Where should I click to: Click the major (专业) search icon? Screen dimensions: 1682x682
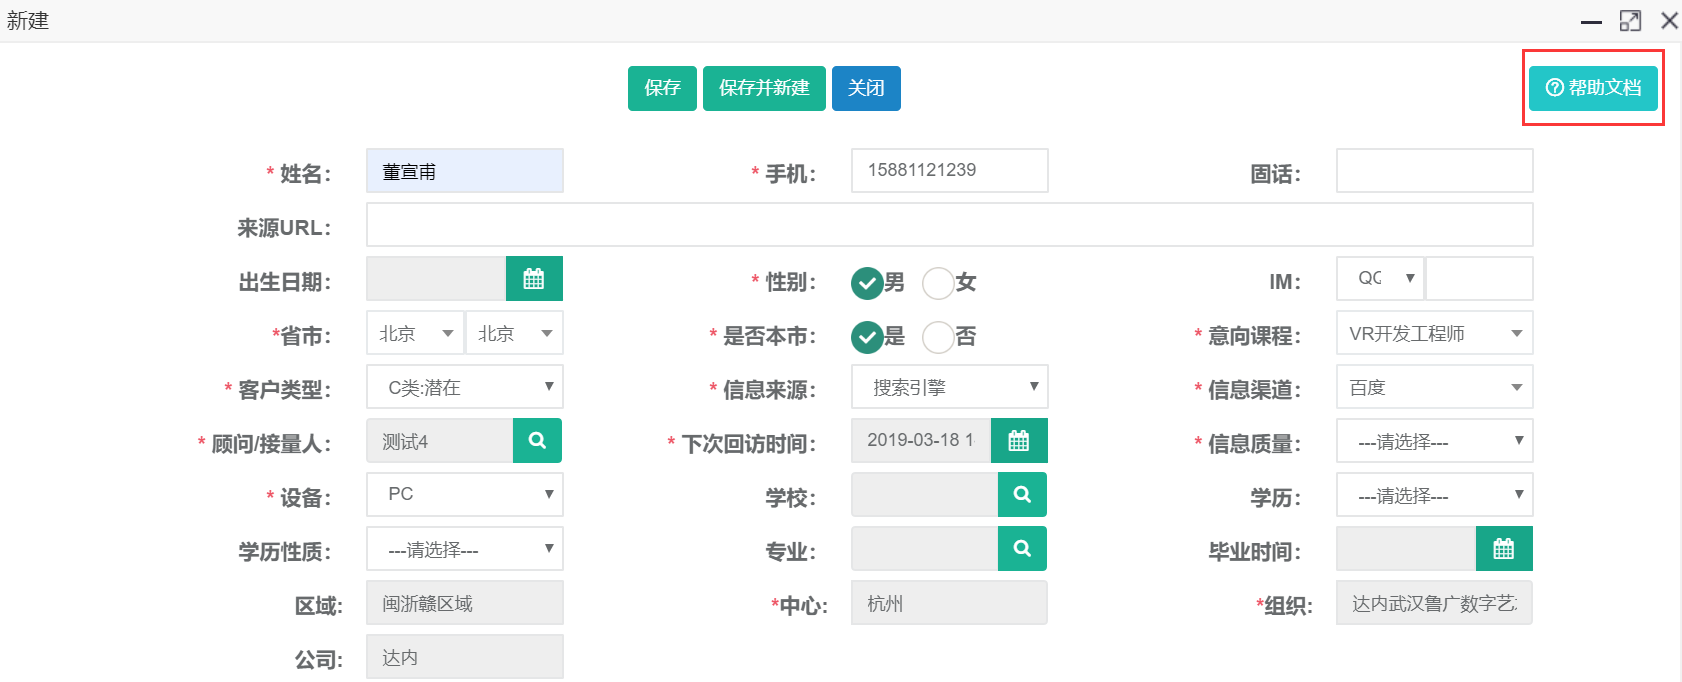1022,549
